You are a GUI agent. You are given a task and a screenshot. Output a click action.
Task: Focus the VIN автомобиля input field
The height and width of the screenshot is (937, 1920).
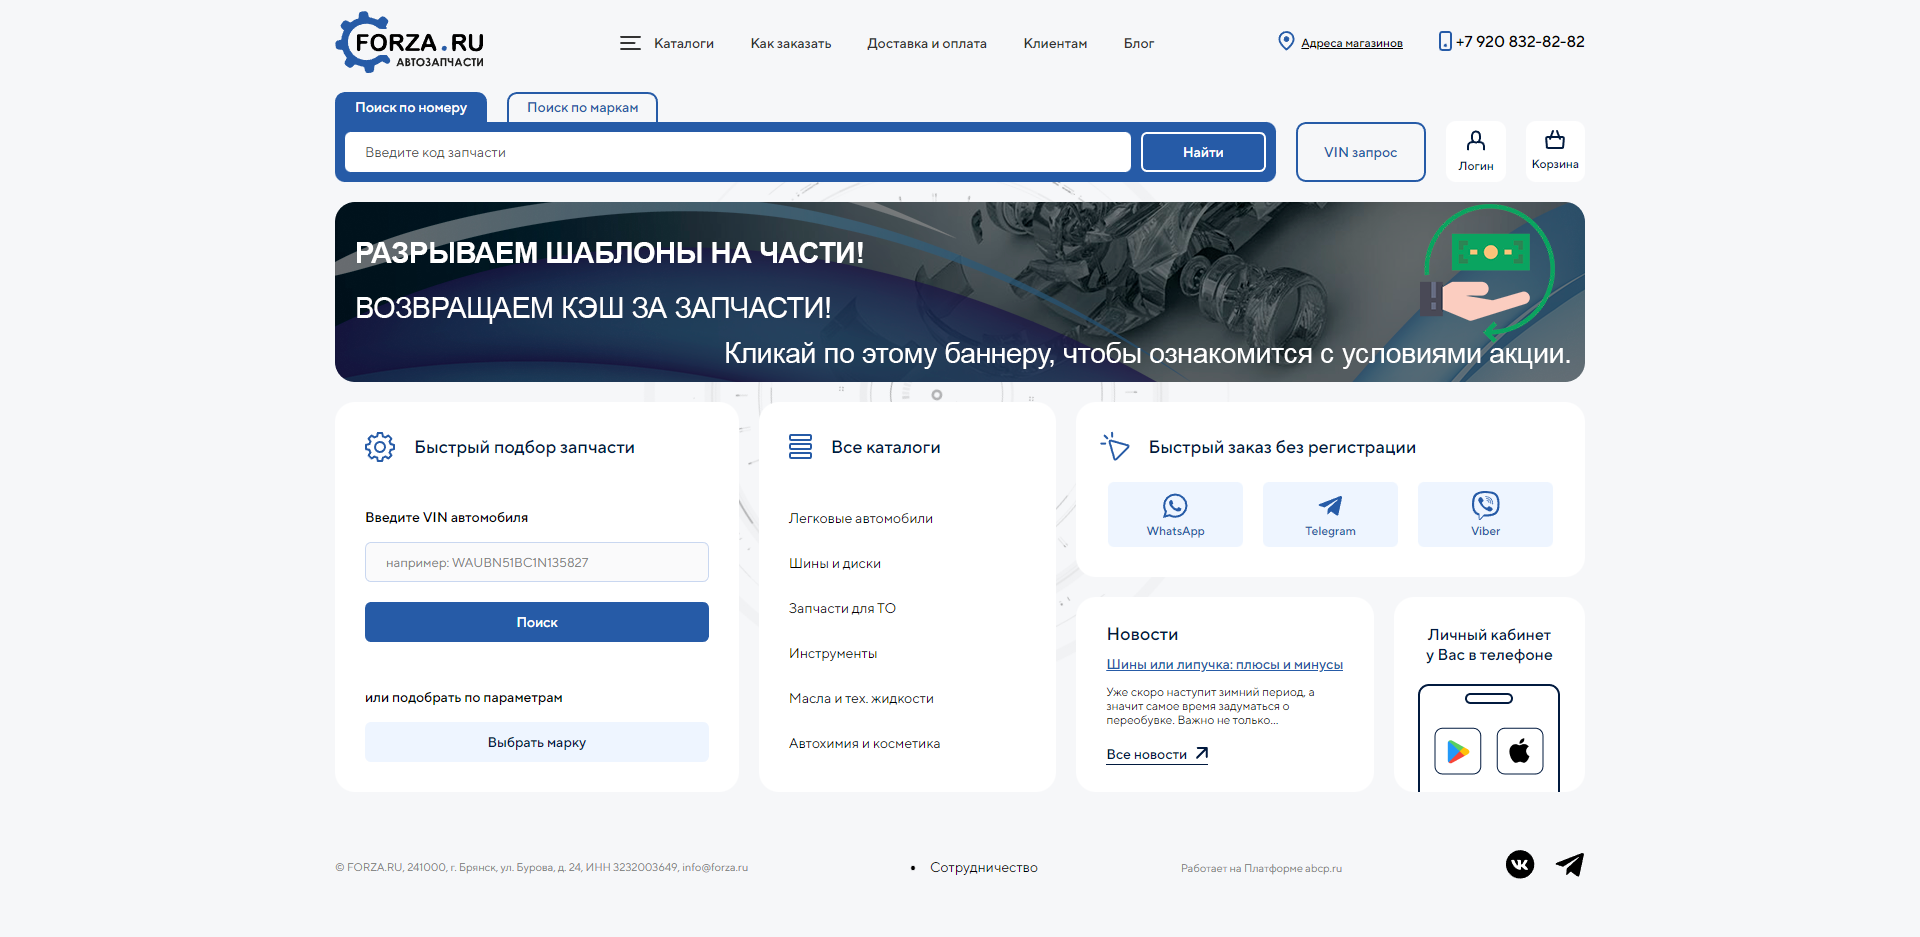click(537, 562)
